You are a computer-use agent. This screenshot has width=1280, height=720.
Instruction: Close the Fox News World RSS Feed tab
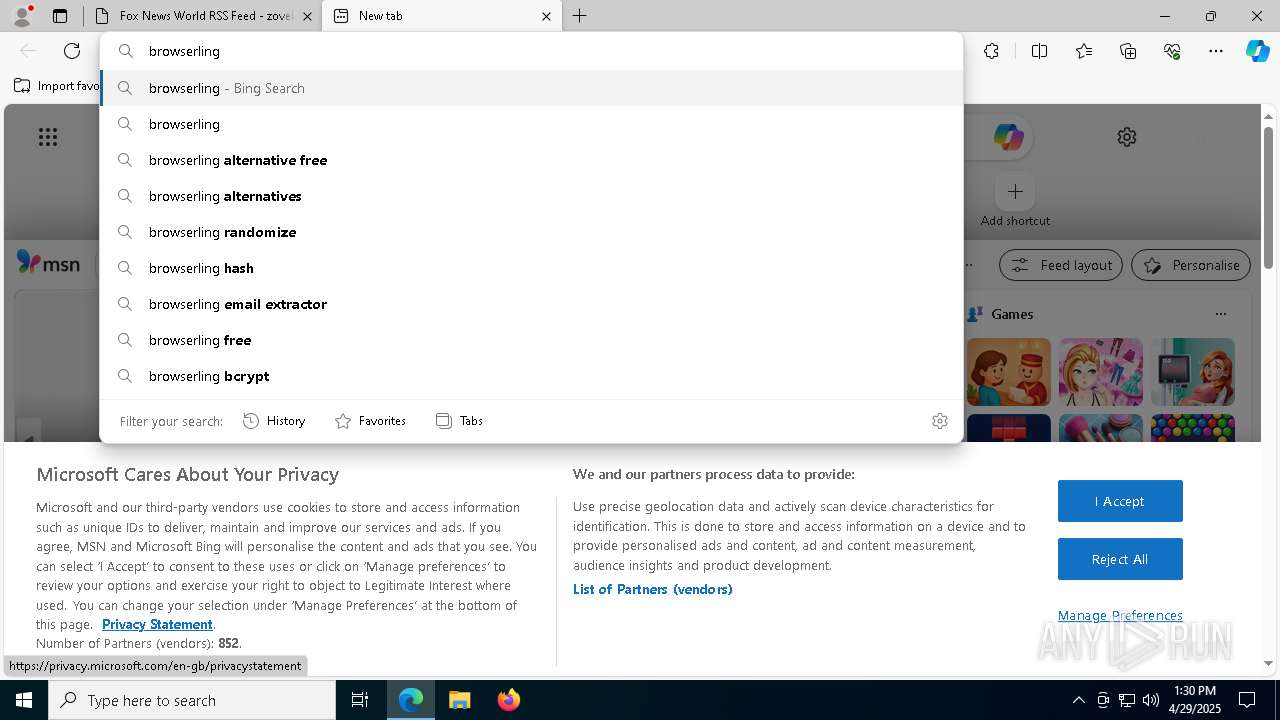(x=307, y=16)
